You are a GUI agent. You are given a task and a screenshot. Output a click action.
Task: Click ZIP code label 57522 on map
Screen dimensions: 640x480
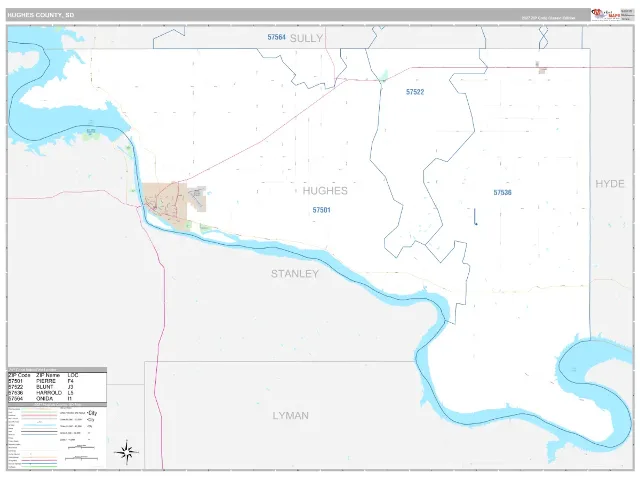(x=415, y=92)
